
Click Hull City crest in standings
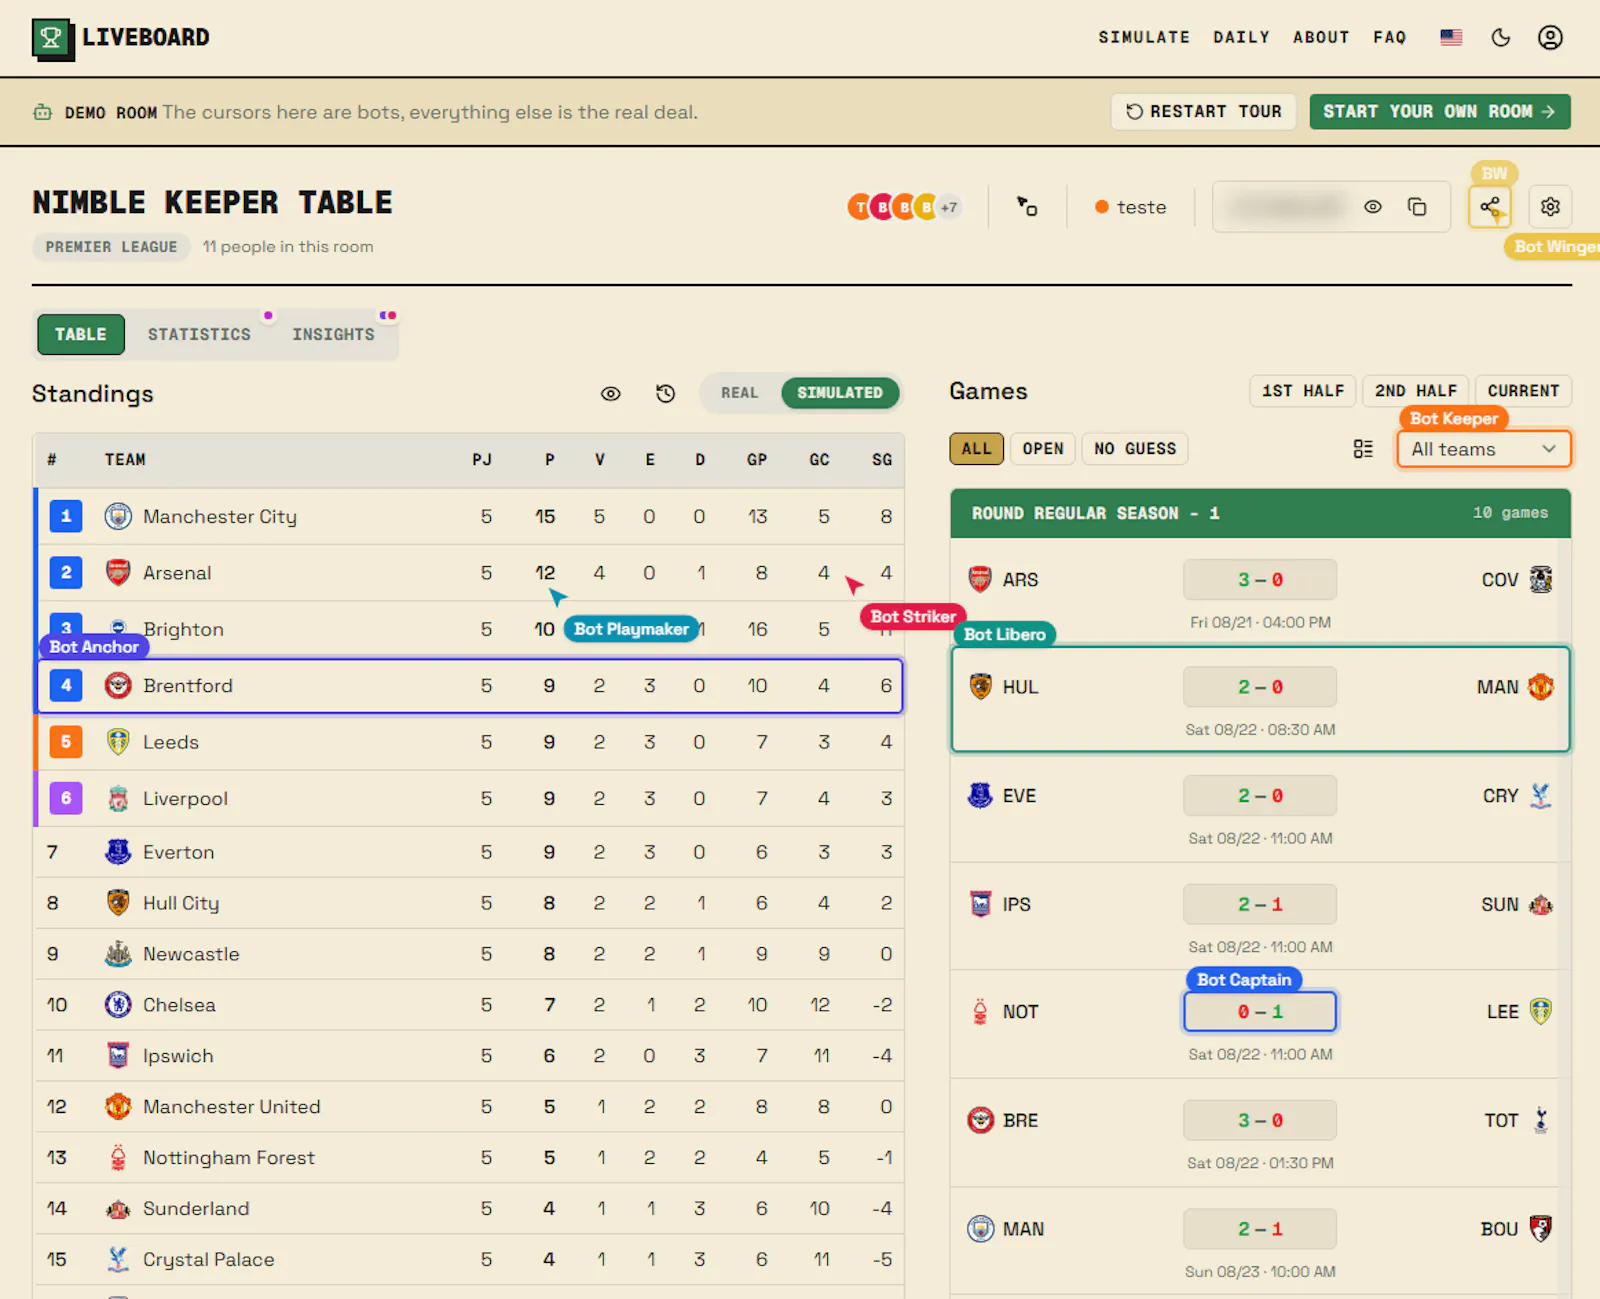click(x=118, y=903)
